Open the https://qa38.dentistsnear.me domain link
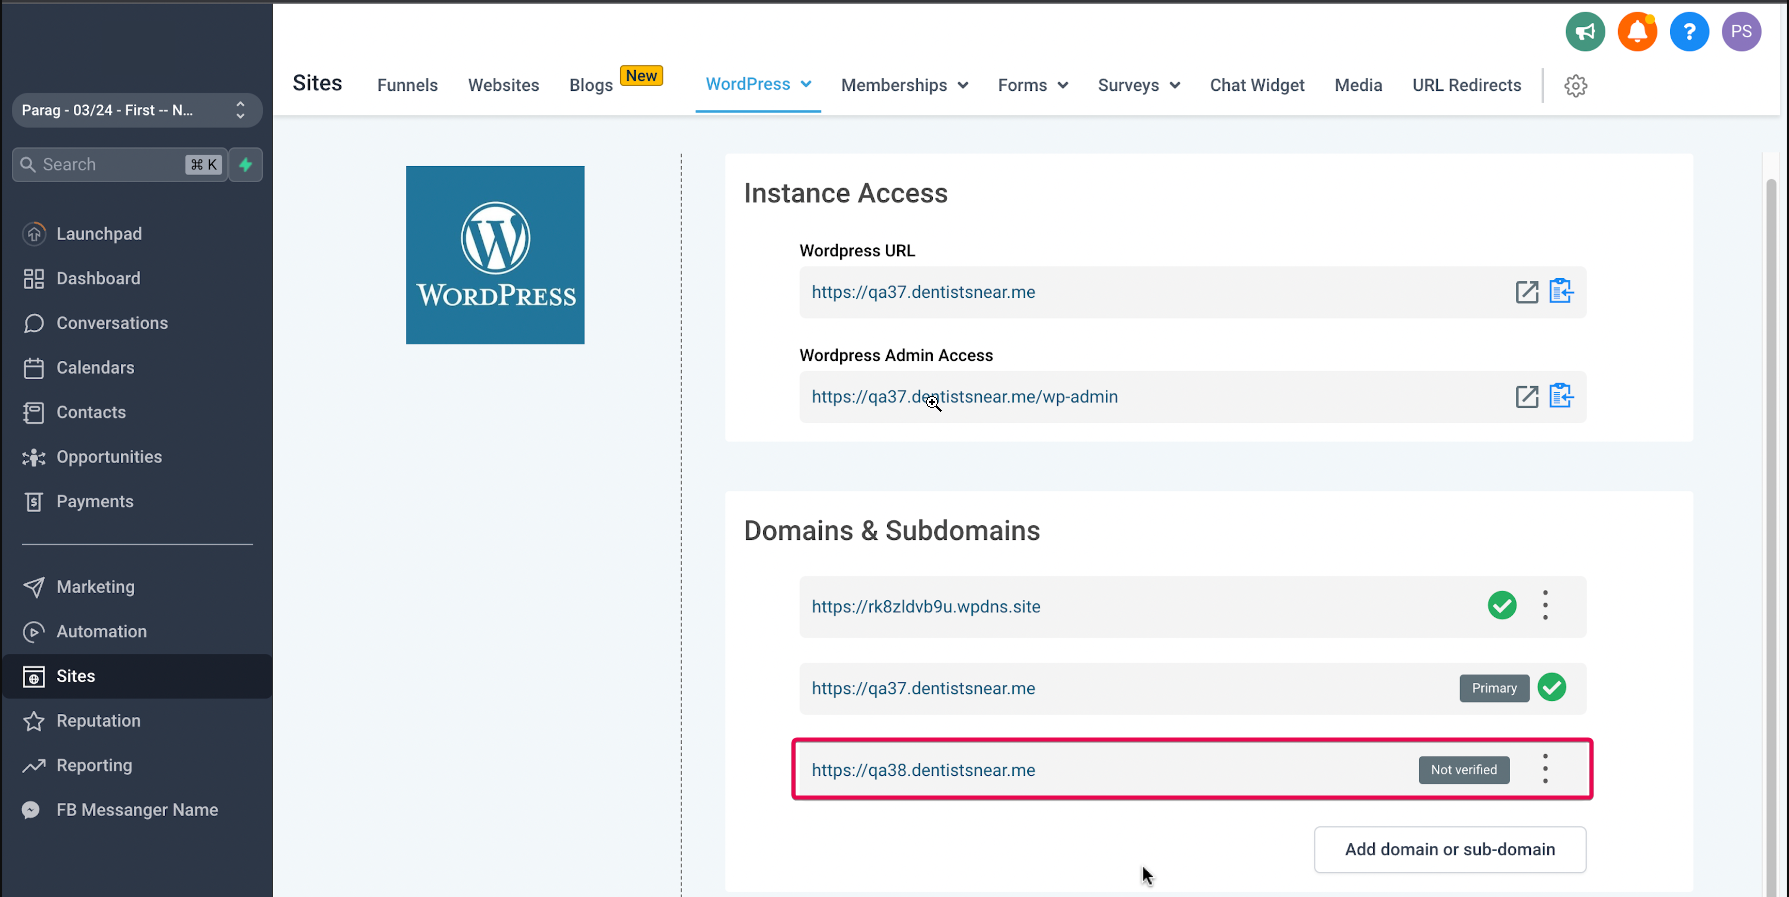Viewport: 1789px width, 897px height. 923,770
